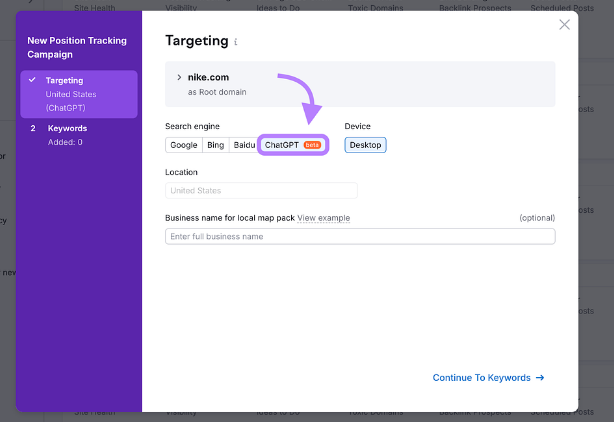Focus the Enter full business name field
Viewport: 614px width, 422px height.
[x=360, y=236]
